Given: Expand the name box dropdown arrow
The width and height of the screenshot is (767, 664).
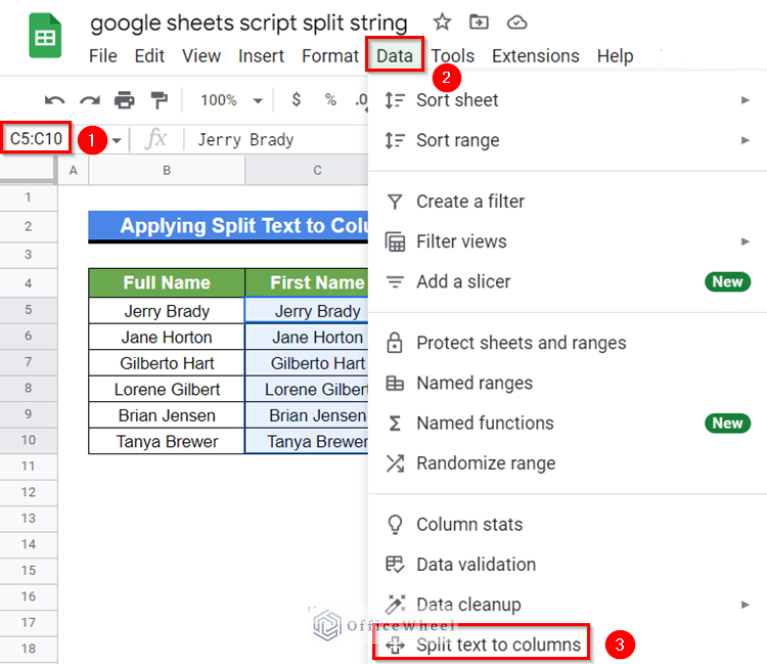Looking at the screenshot, I should [117, 140].
